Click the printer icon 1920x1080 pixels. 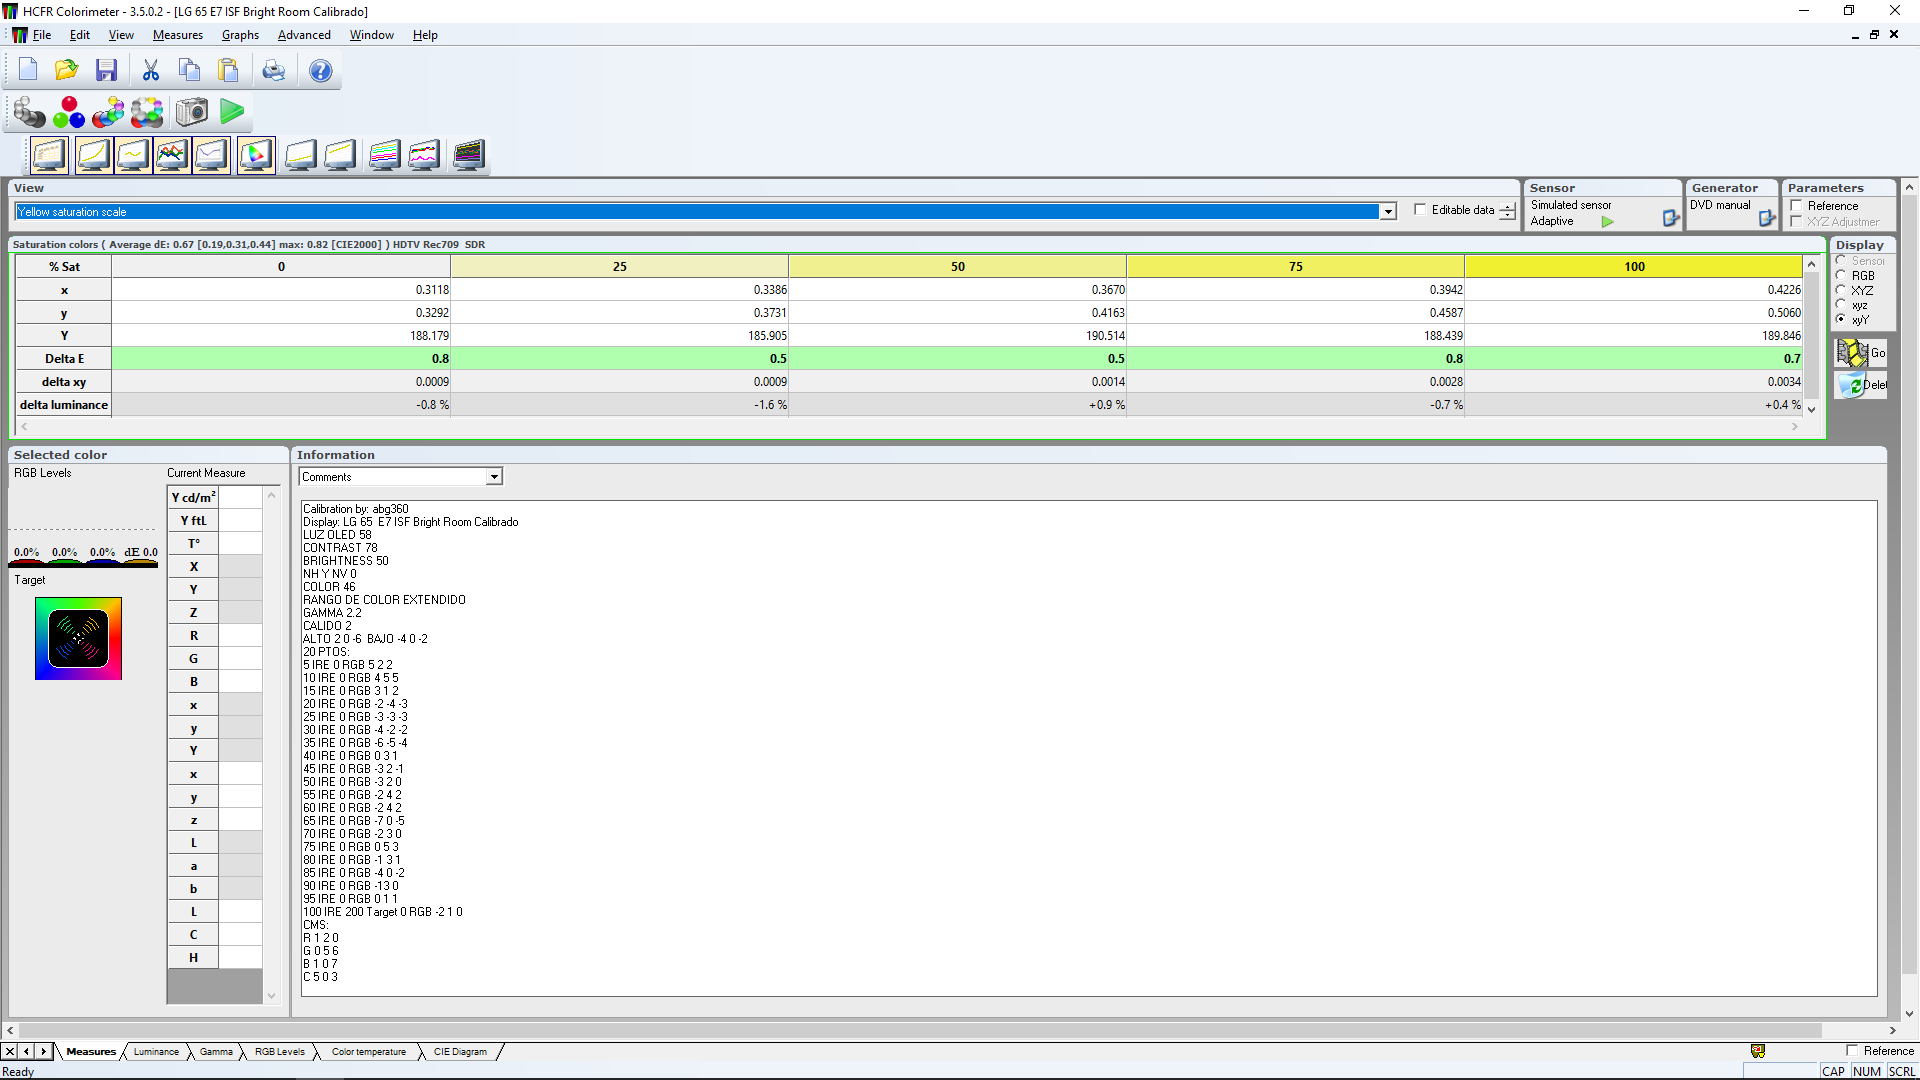pos(273,70)
